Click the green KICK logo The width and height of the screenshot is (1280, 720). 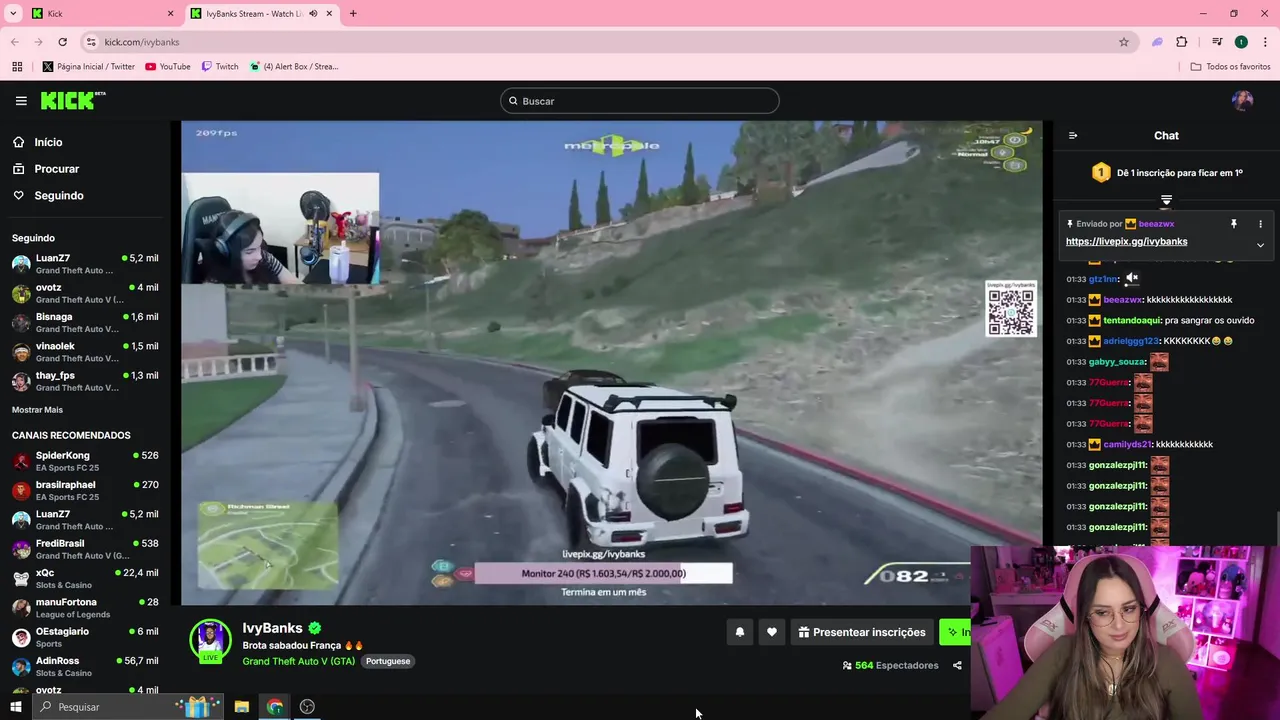click(72, 100)
